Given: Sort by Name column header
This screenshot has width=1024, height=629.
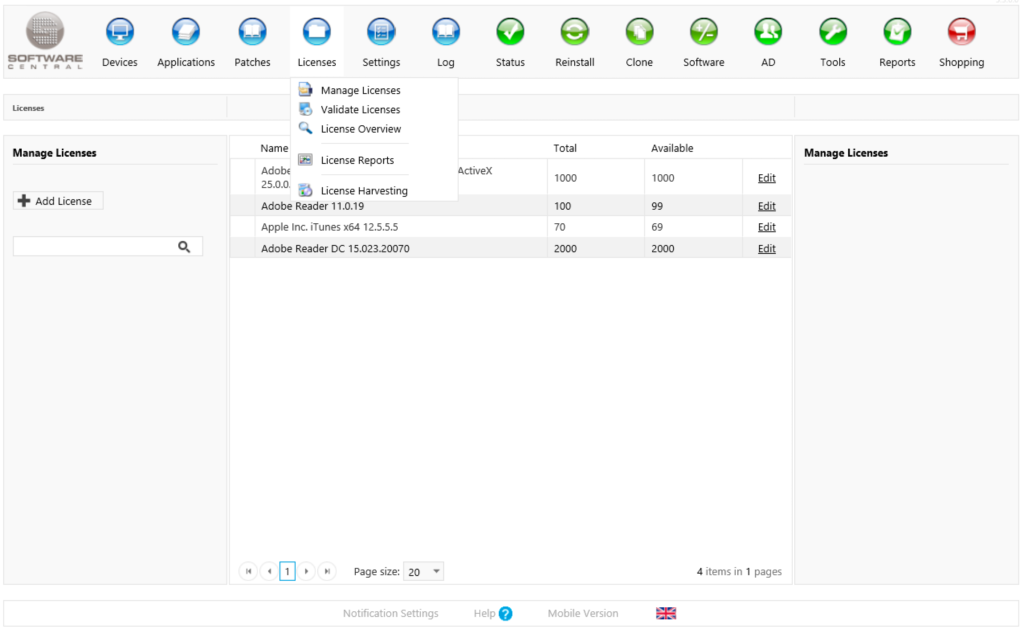Looking at the screenshot, I should coord(274,148).
